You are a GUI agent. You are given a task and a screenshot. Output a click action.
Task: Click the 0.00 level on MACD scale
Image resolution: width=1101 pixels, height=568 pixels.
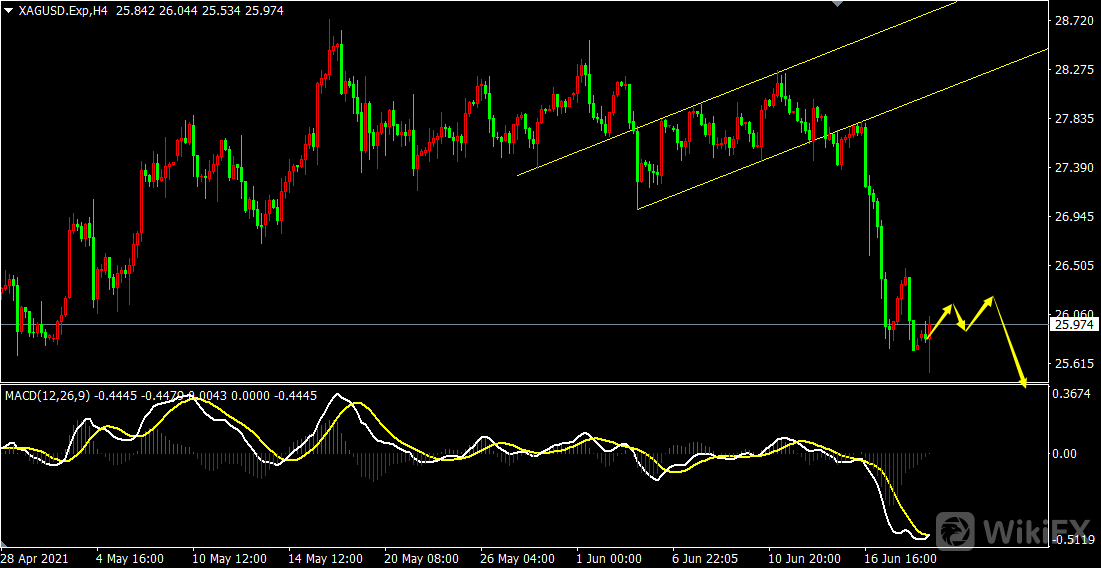click(1066, 454)
